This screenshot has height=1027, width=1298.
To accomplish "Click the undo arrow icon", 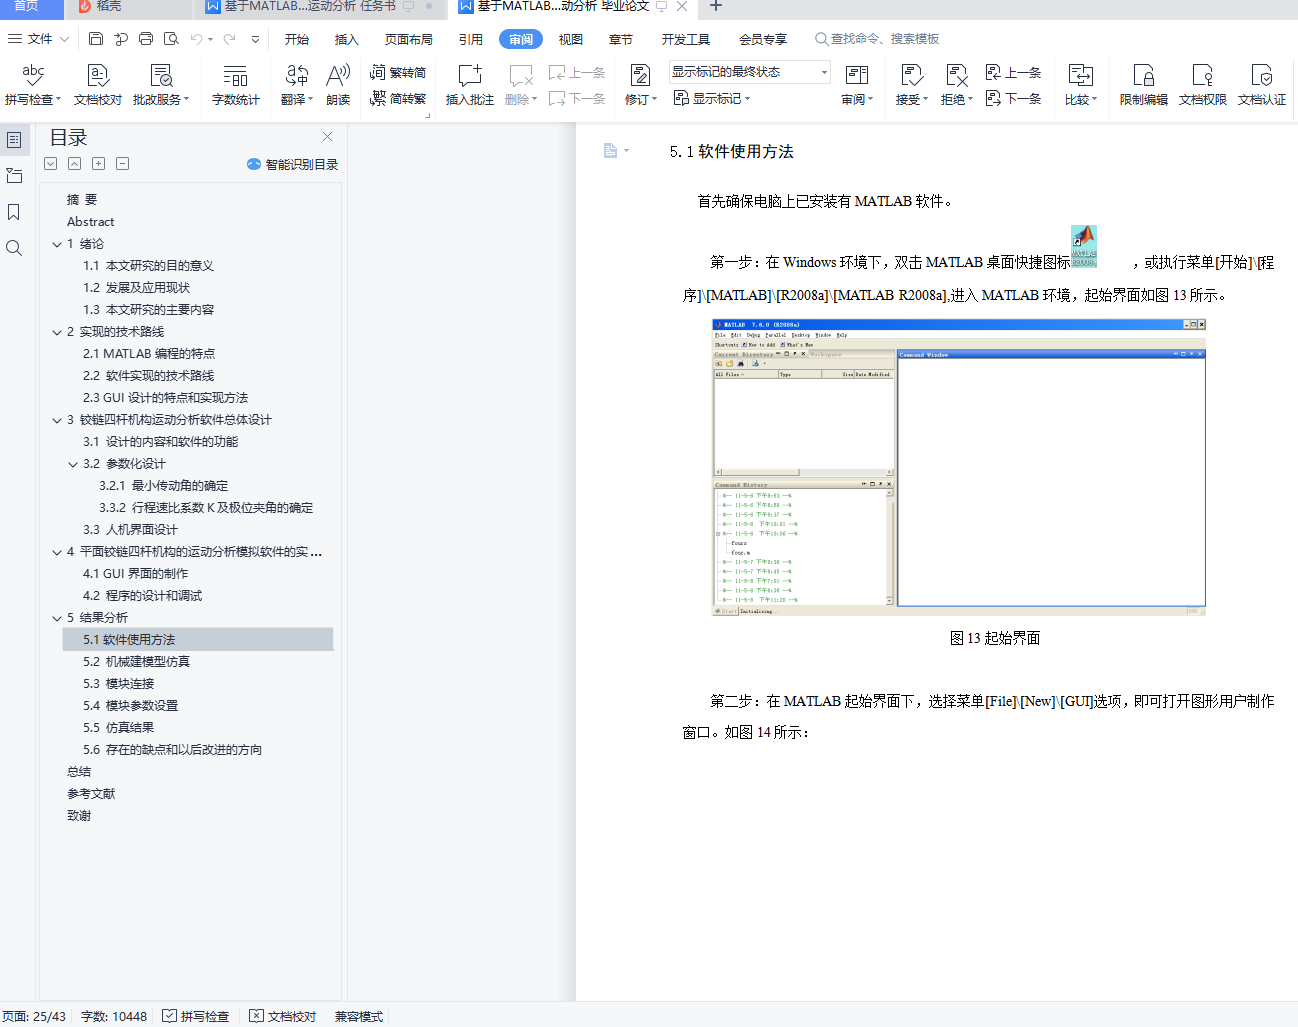I will click(x=197, y=39).
